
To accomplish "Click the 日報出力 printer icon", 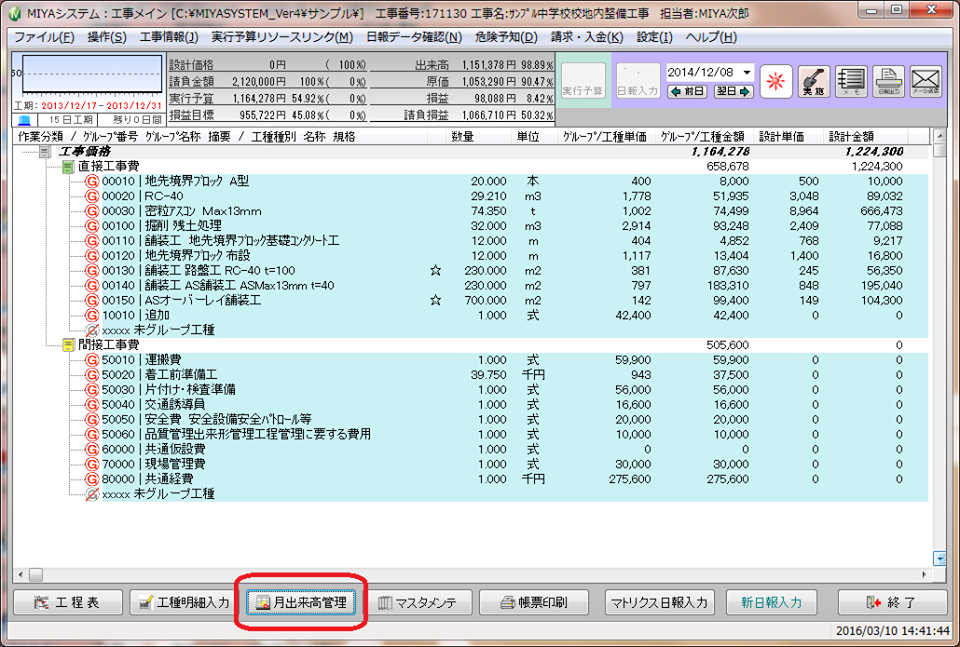I will coord(888,81).
